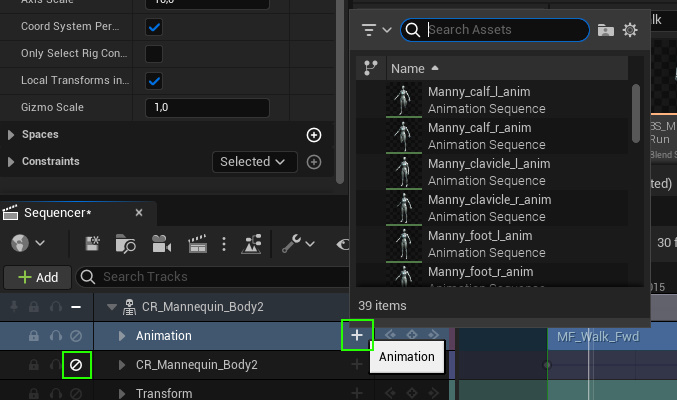Collapse the CR_Mannequin_Body2 track tree
This screenshot has width=677, height=400.
[x=112, y=307]
